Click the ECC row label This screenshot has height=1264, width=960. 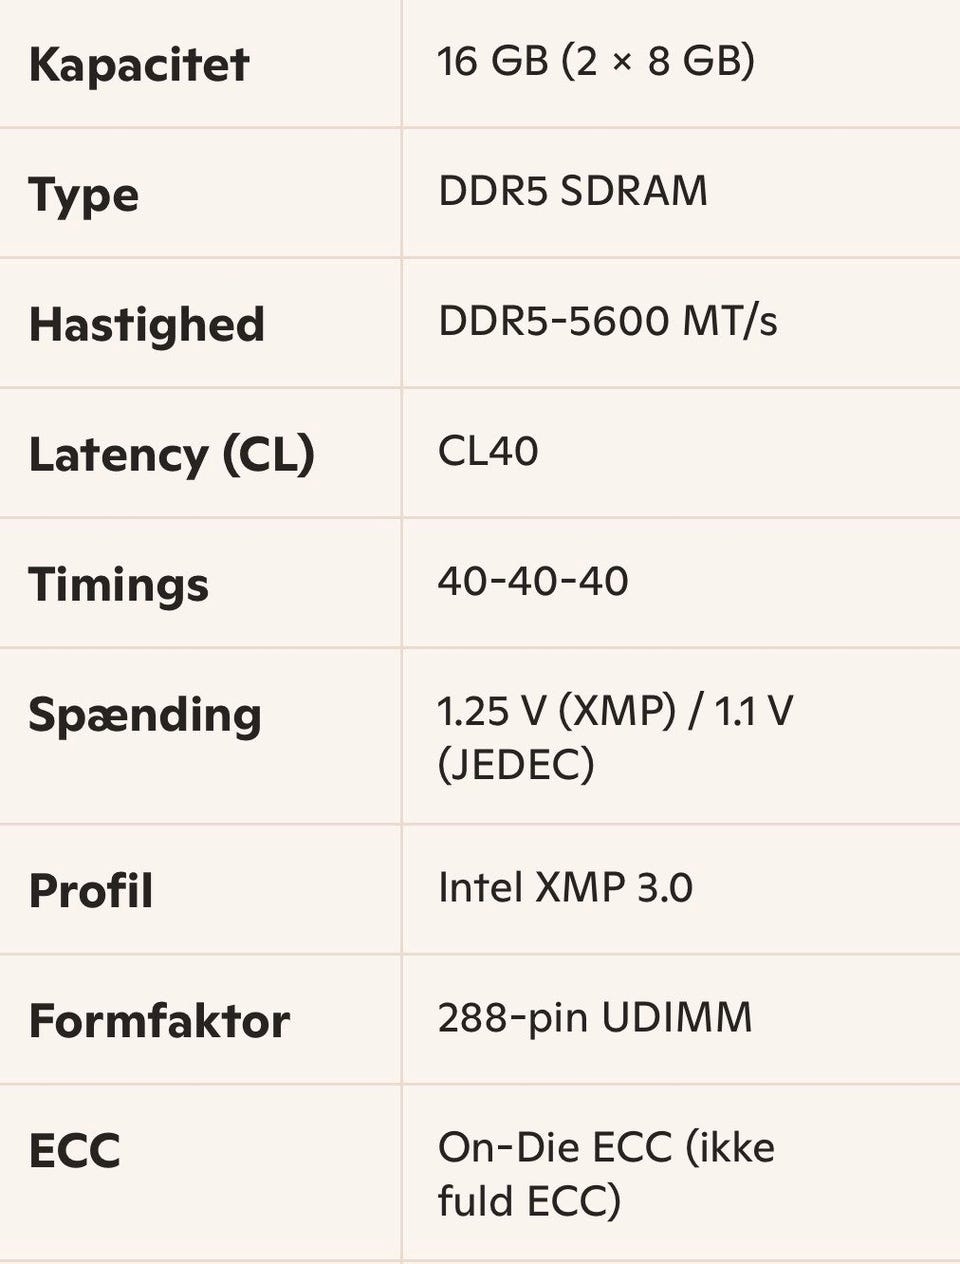(74, 1151)
